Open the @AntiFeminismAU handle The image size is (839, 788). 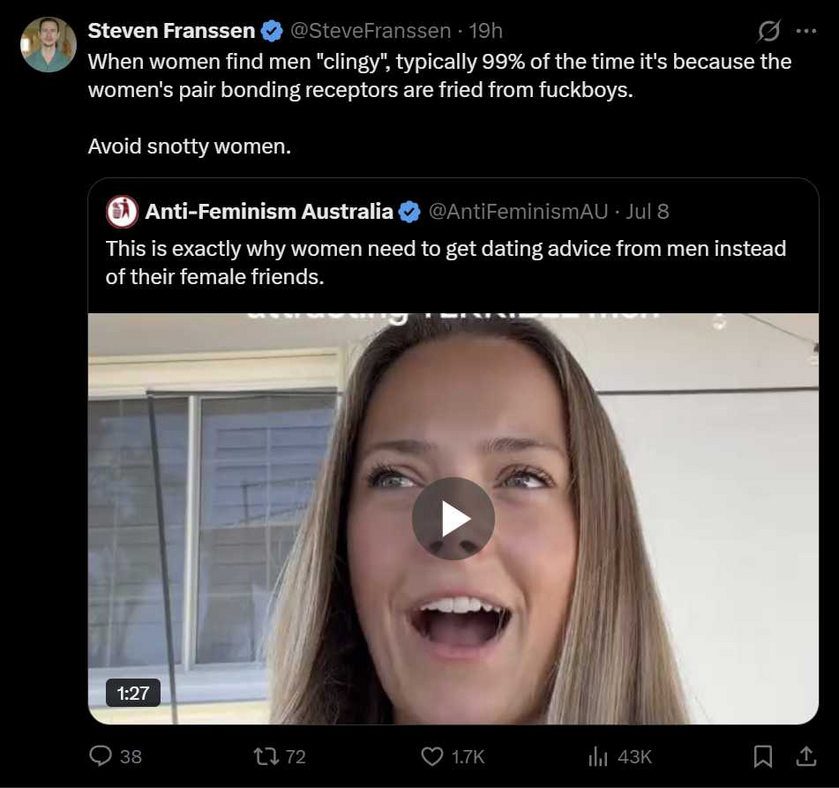coord(518,212)
